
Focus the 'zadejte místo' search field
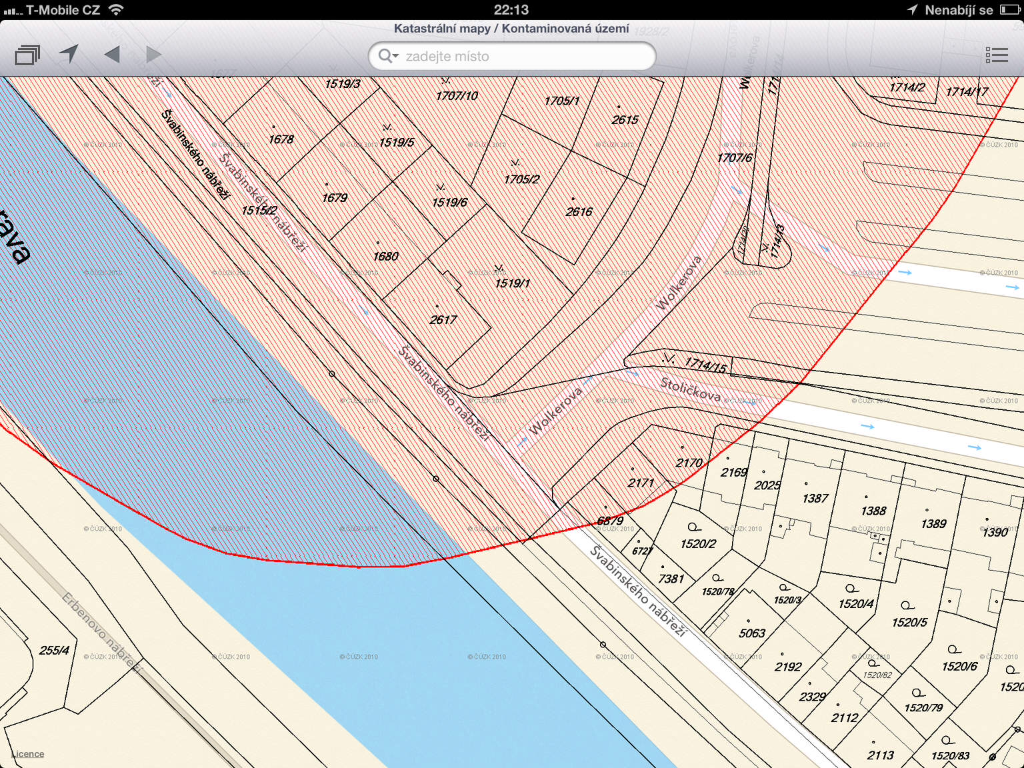click(x=512, y=56)
